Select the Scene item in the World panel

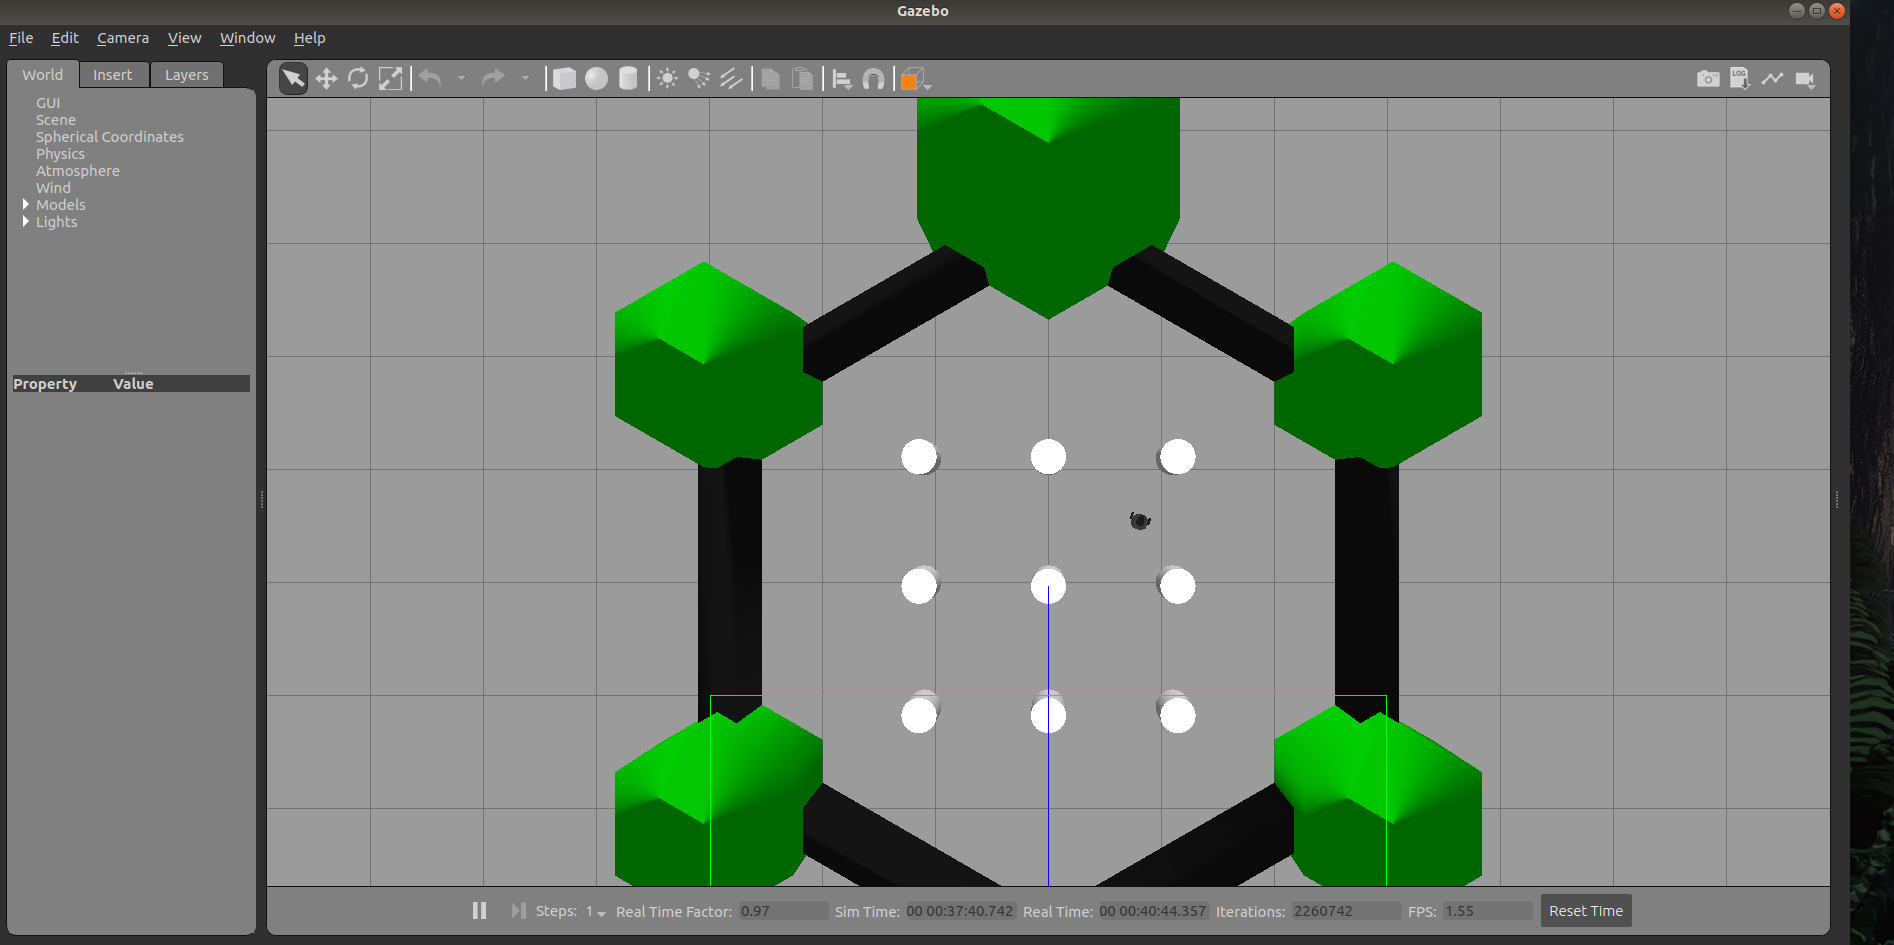click(x=56, y=119)
